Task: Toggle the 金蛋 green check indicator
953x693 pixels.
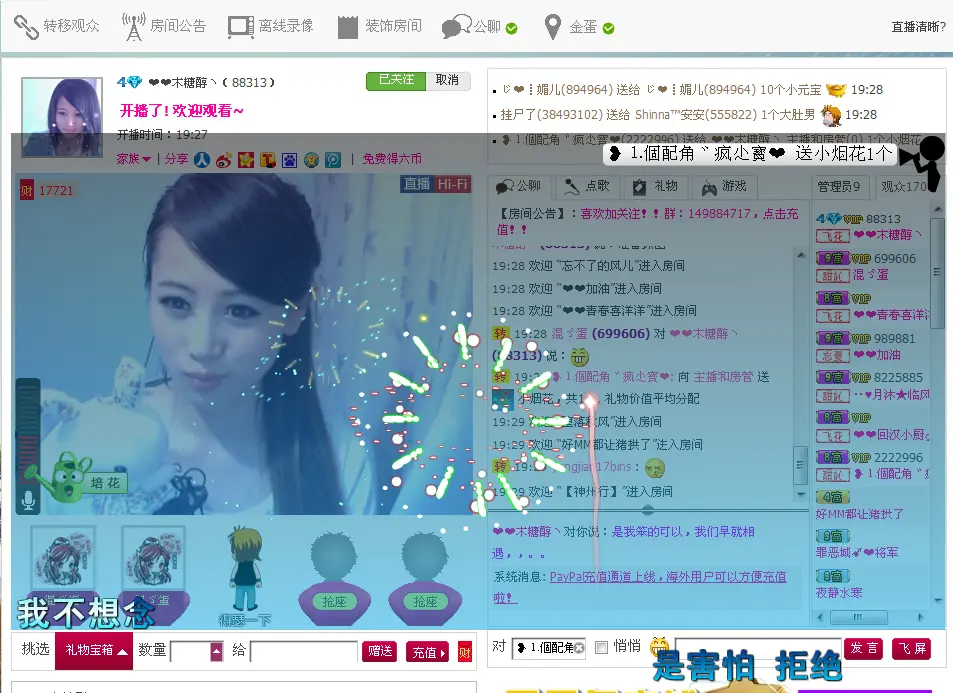Action: click(608, 28)
